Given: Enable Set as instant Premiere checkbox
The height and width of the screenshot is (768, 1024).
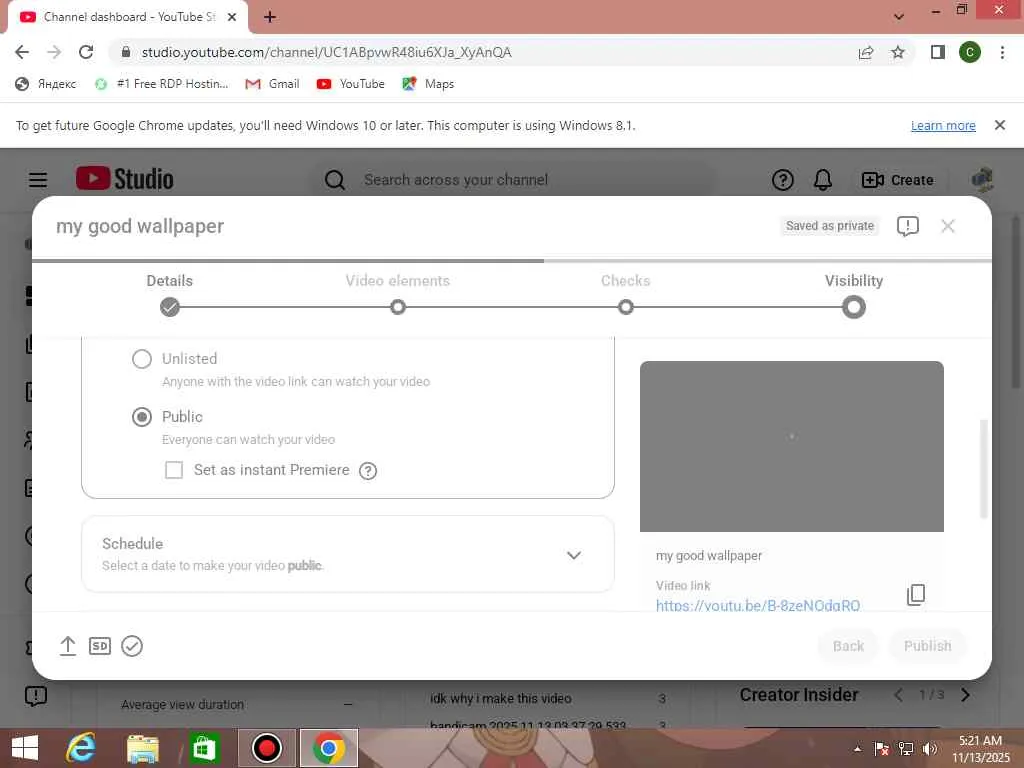Looking at the screenshot, I should click(174, 470).
